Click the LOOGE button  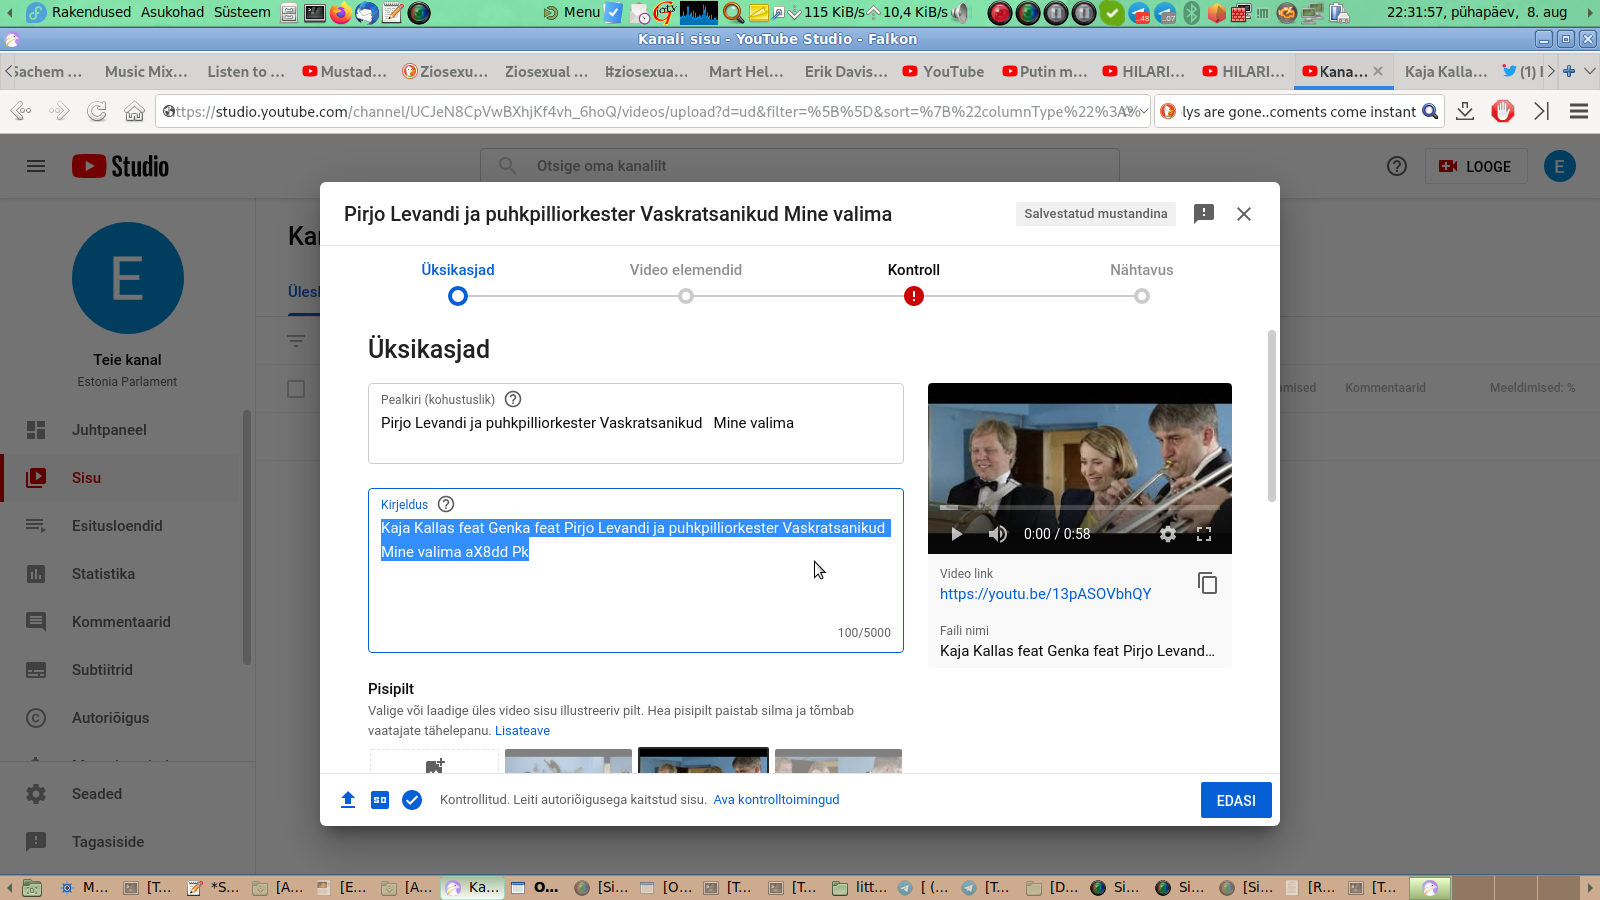1476,166
